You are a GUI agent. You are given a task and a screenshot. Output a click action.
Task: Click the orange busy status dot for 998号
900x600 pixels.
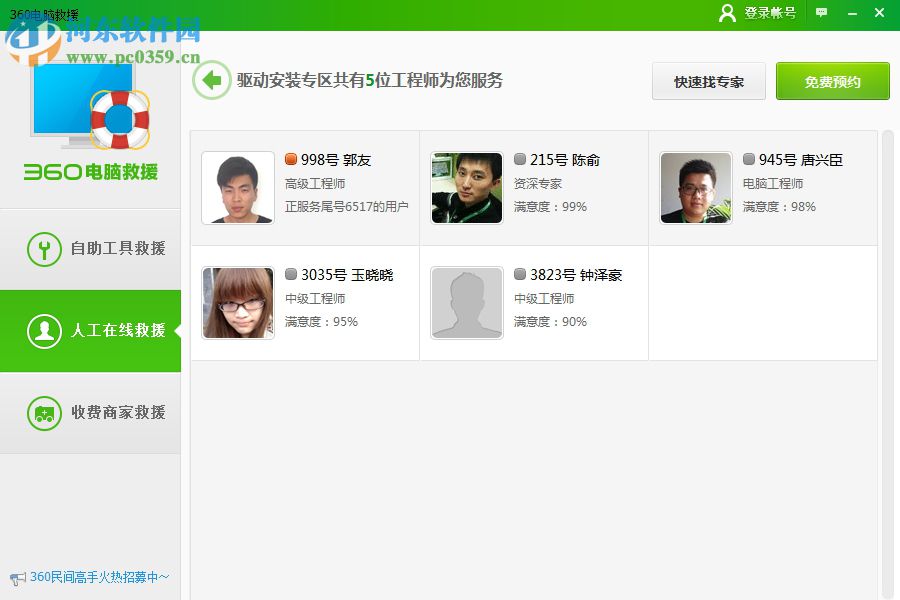(290, 159)
